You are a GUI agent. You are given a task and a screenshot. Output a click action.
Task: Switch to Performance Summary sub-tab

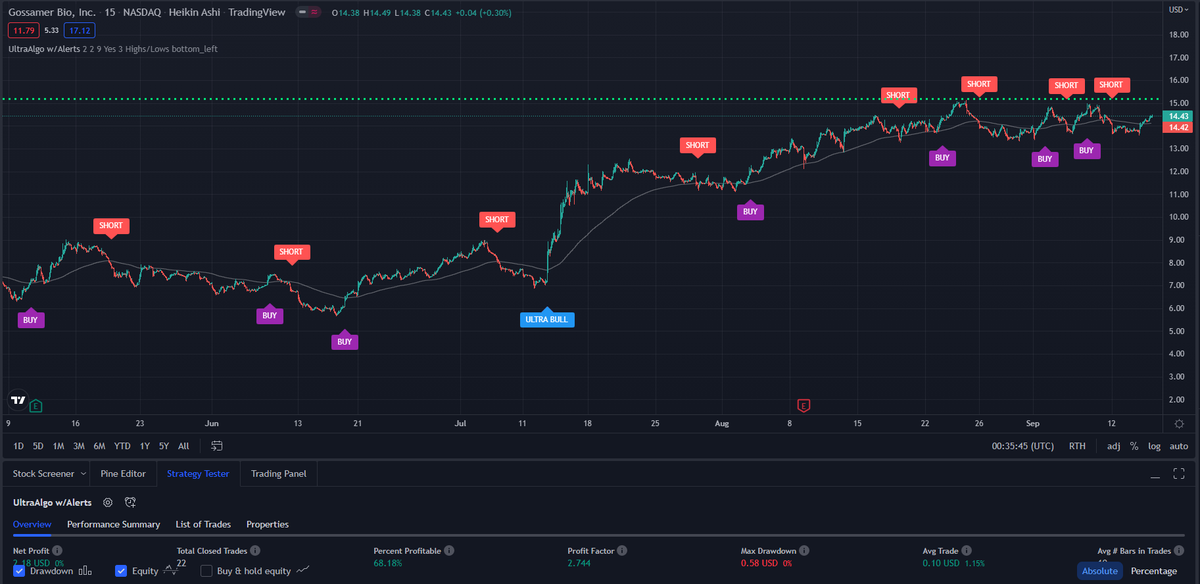[113, 524]
